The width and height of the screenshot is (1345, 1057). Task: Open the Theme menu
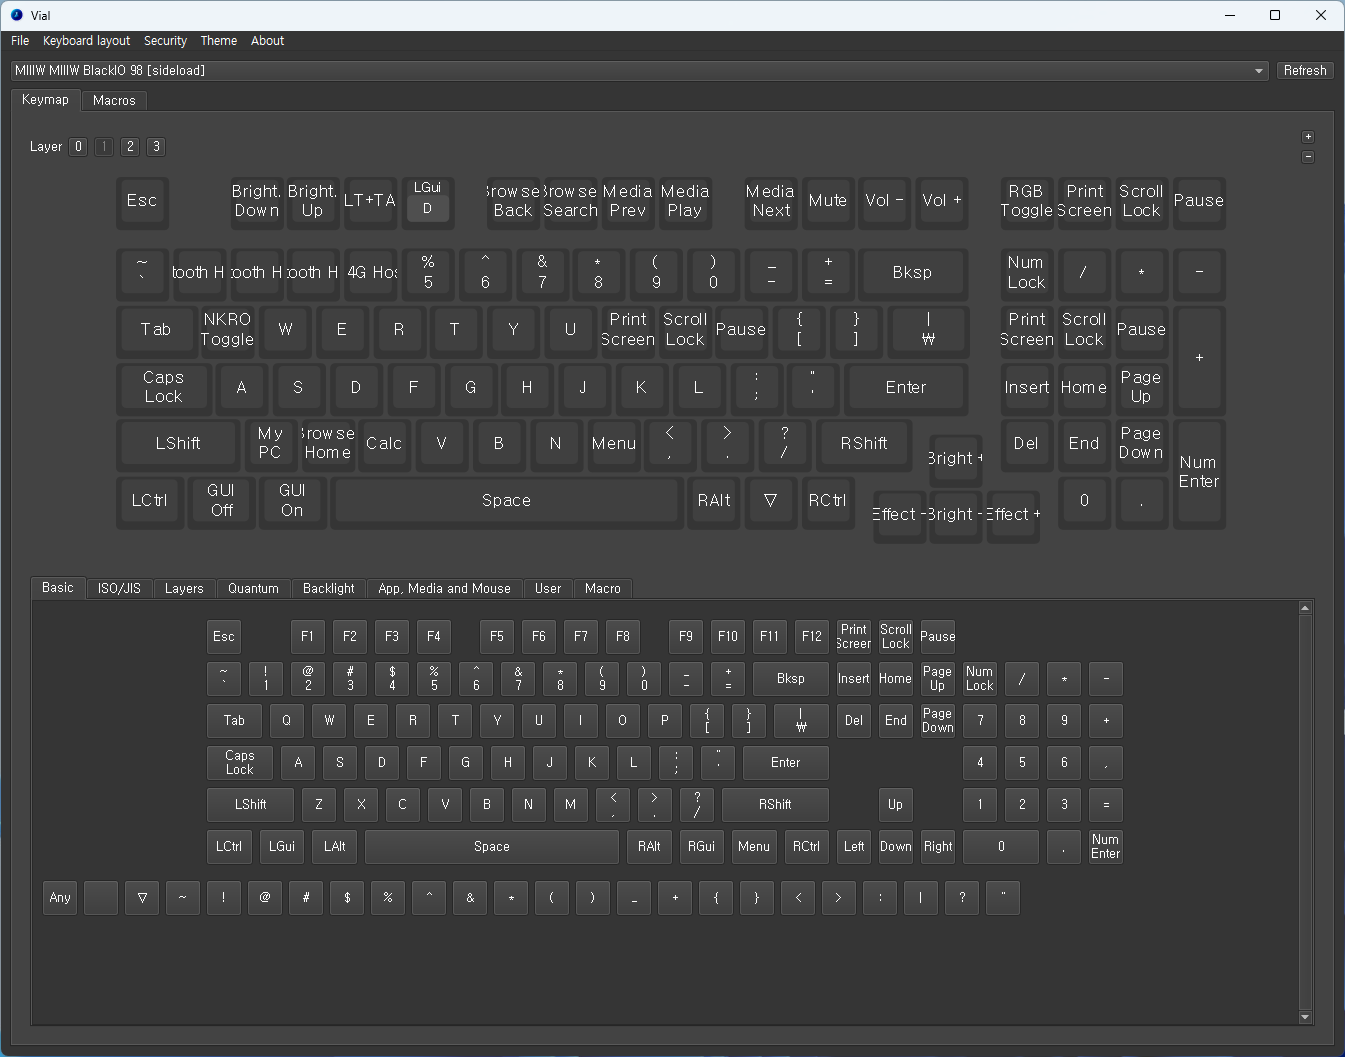click(218, 41)
